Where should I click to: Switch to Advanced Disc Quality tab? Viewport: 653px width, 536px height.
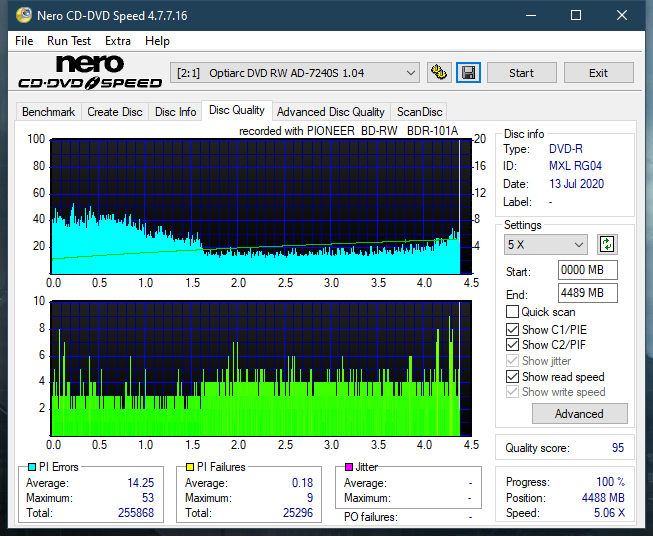point(331,112)
